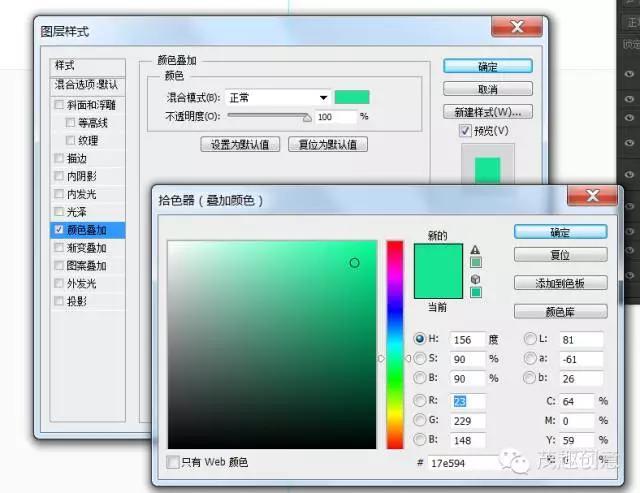Open the 混合模式 dropdown set to 正常
Image resolution: width=640 pixels, height=493 pixels.
tap(278, 98)
